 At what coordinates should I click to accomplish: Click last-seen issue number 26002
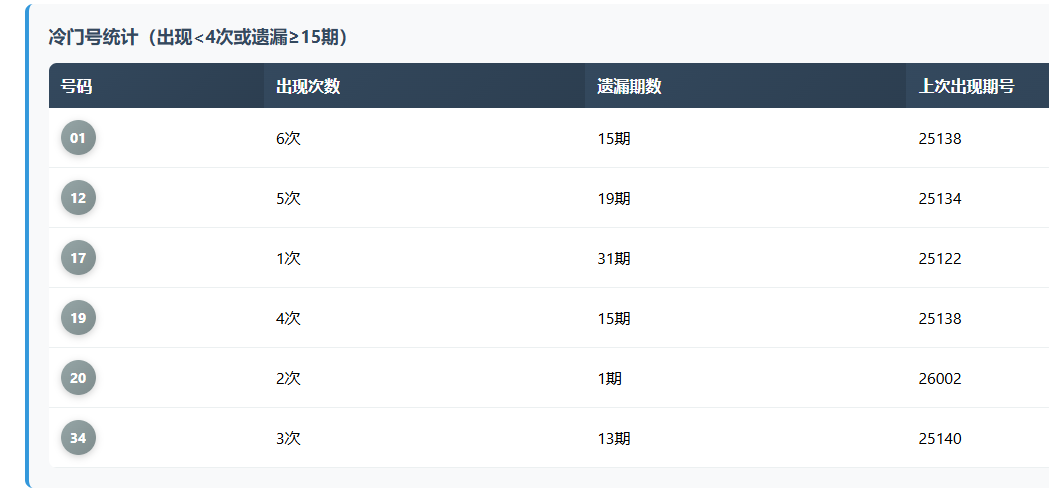(x=939, y=379)
